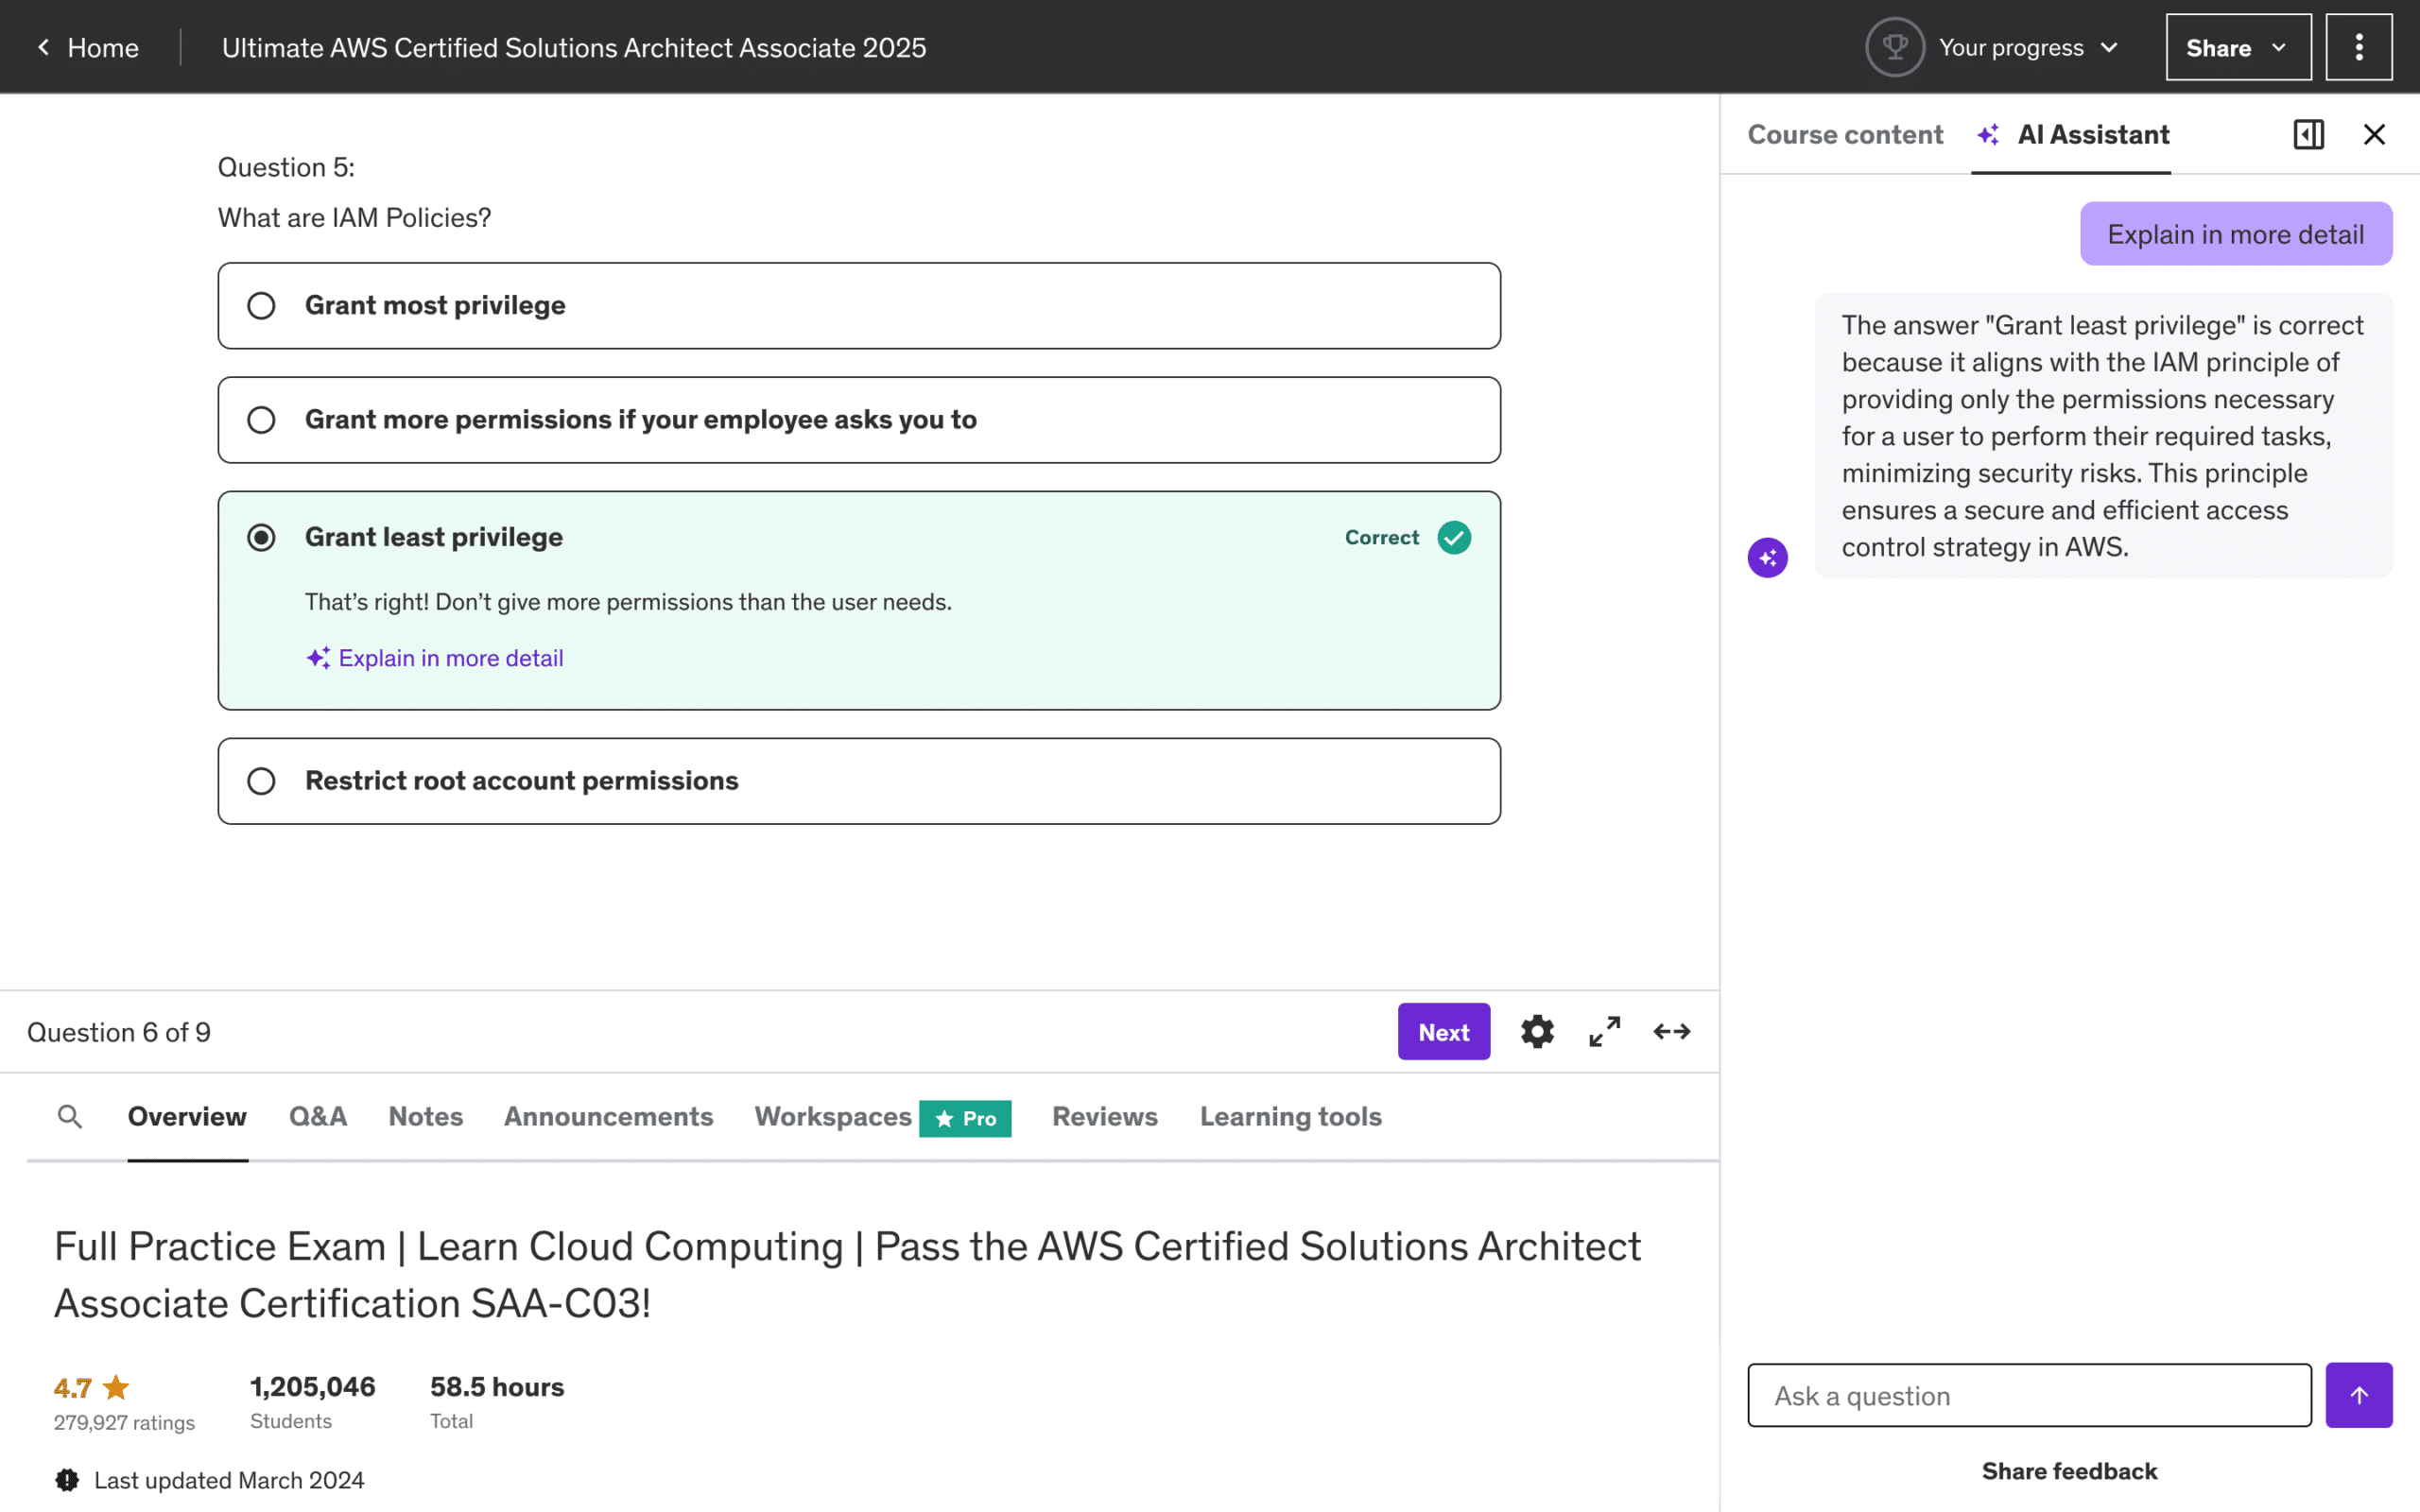Select the 'Grant least privilege' radio button

261,537
